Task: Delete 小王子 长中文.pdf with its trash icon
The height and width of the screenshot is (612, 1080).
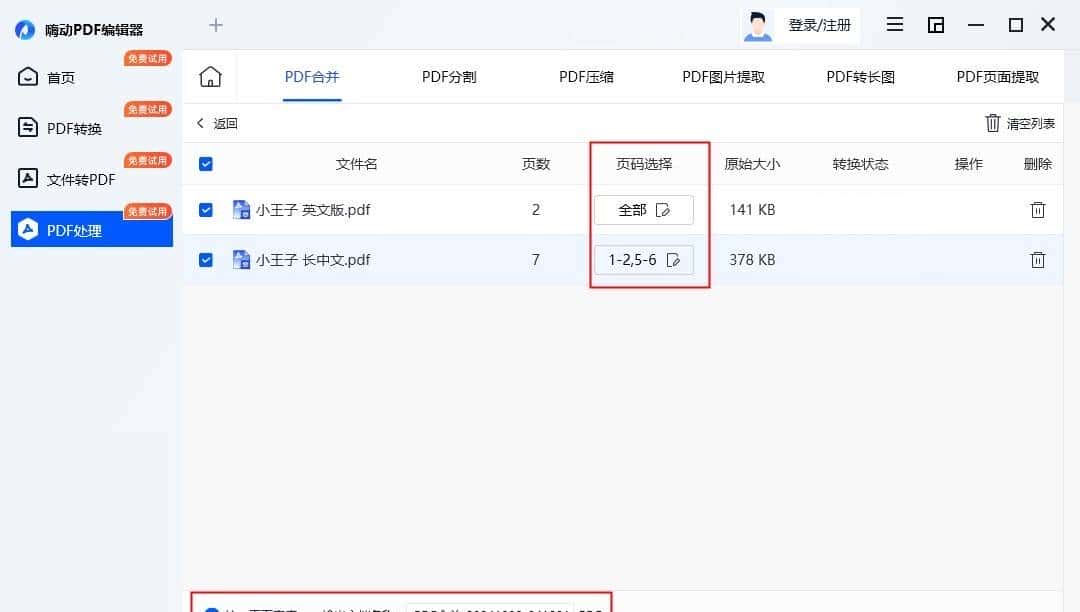Action: pos(1037,259)
